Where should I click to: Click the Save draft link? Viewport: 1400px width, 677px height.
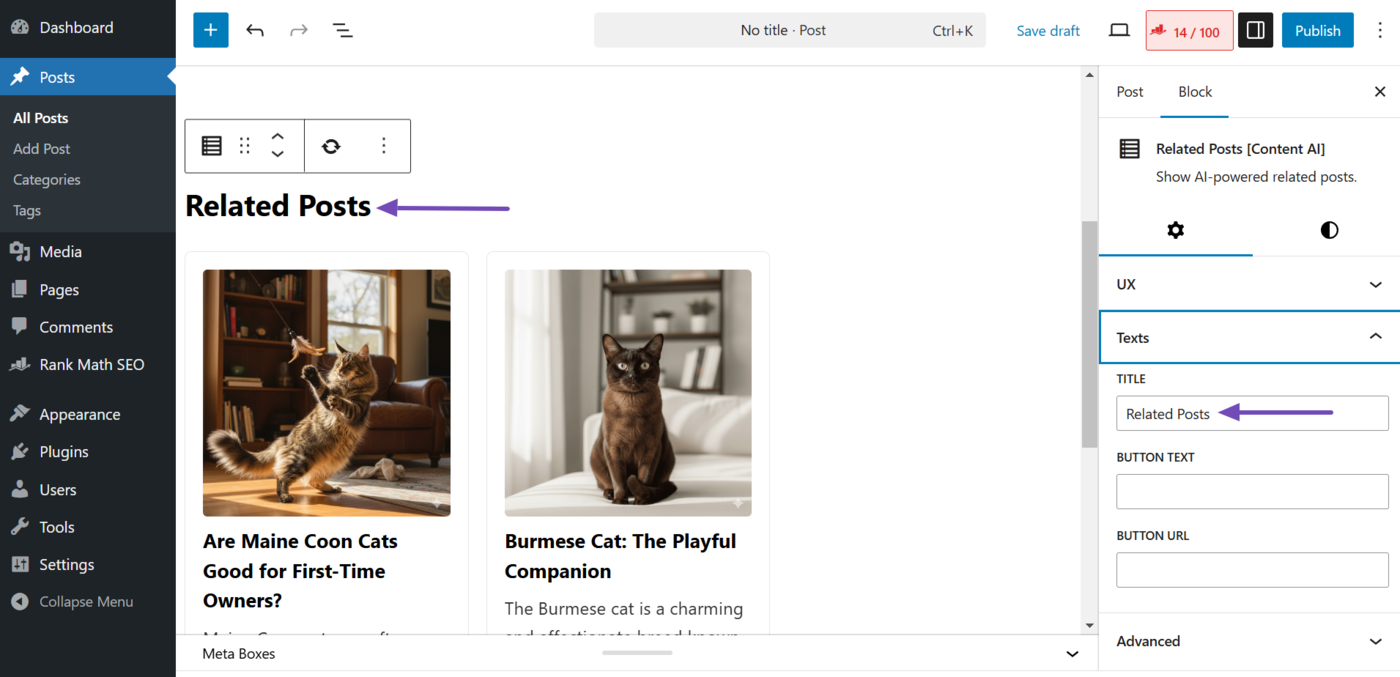click(1047, 31)
